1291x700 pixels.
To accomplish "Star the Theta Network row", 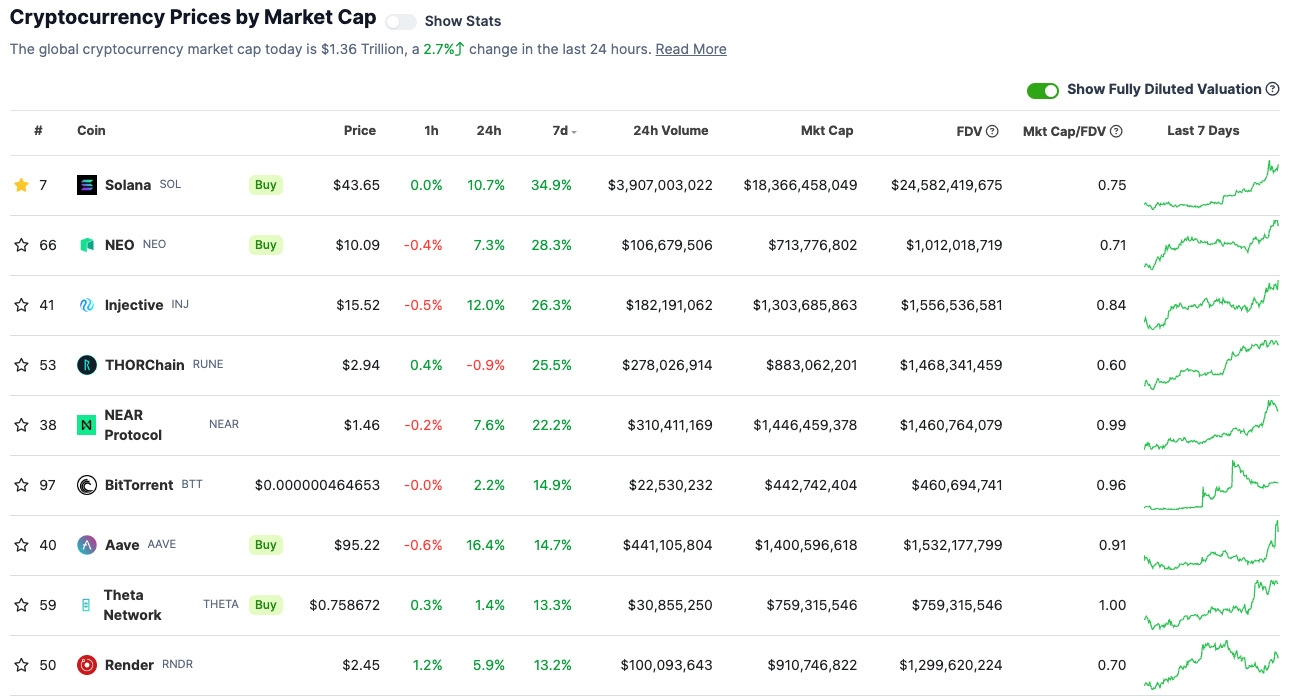I will click(x=21, y=605).
